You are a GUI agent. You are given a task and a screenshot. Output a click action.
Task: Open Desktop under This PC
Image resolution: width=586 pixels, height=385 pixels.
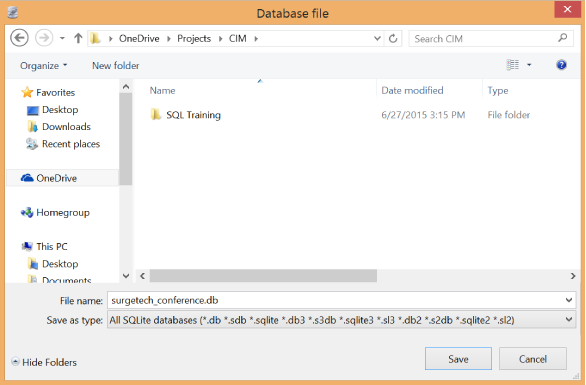(60, 264)
